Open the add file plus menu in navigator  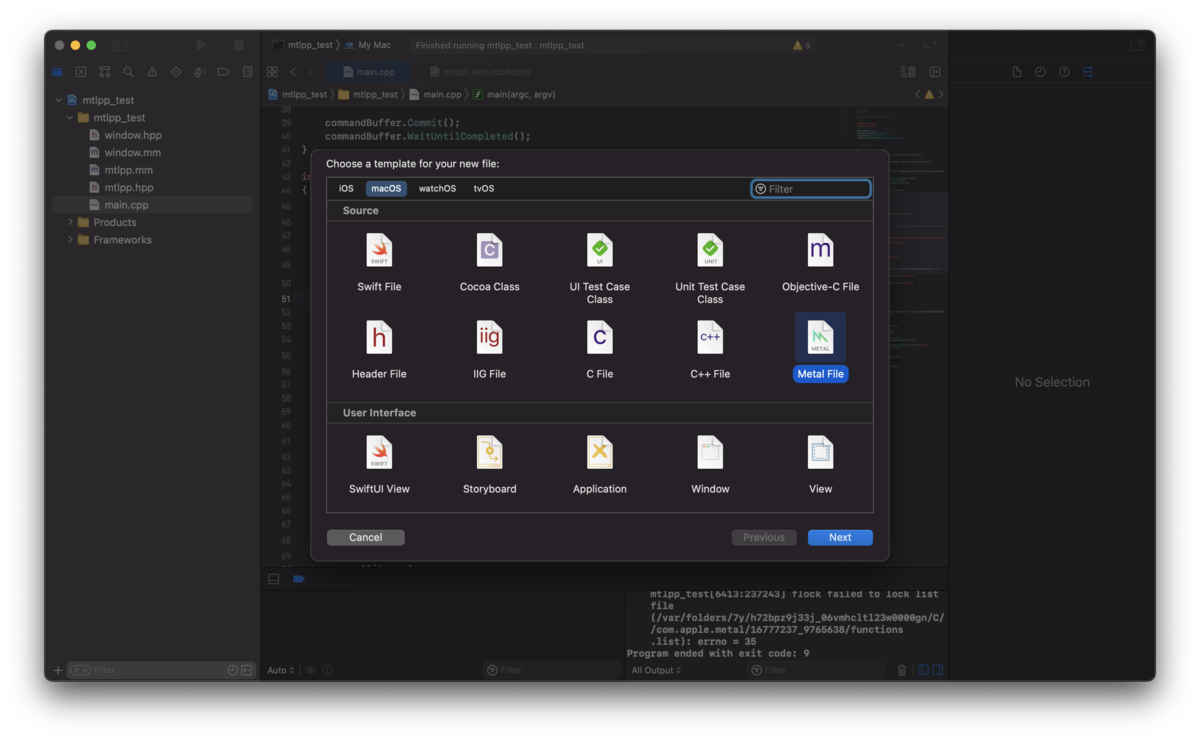(57, 670)
